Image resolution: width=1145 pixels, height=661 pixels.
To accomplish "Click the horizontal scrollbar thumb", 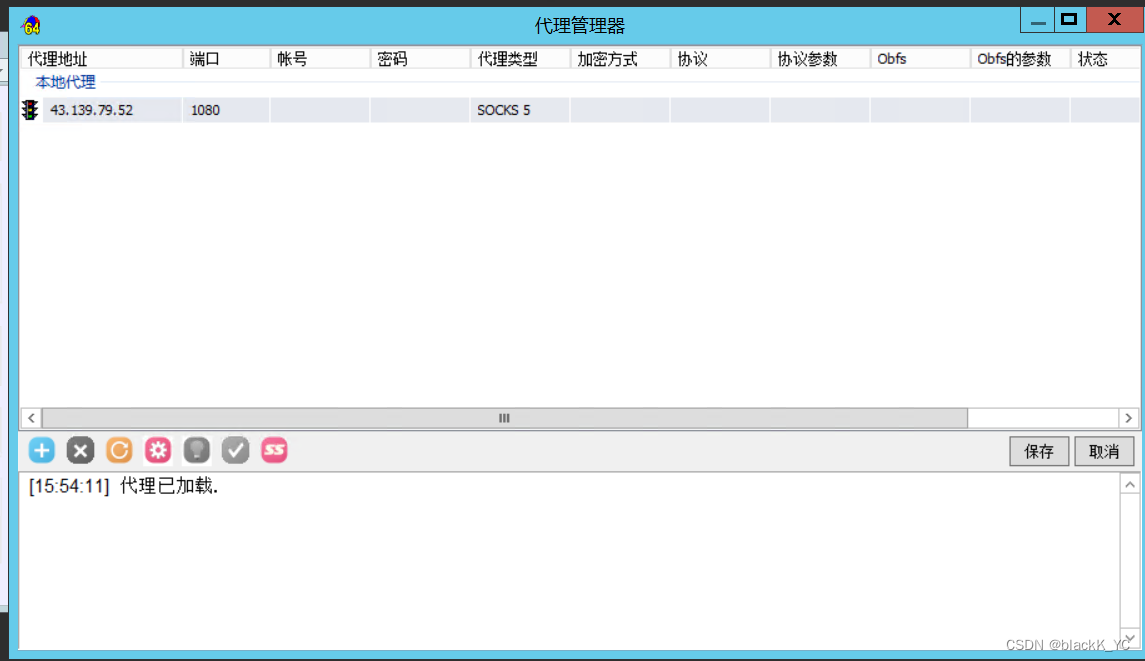I will coord(505,419).
